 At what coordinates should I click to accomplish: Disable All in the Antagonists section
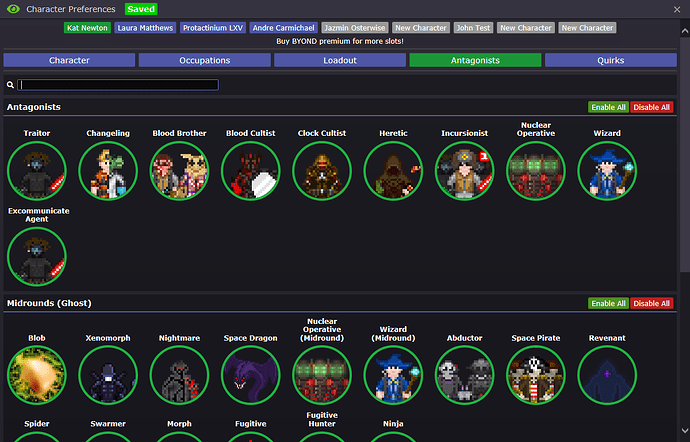(652, 107)
